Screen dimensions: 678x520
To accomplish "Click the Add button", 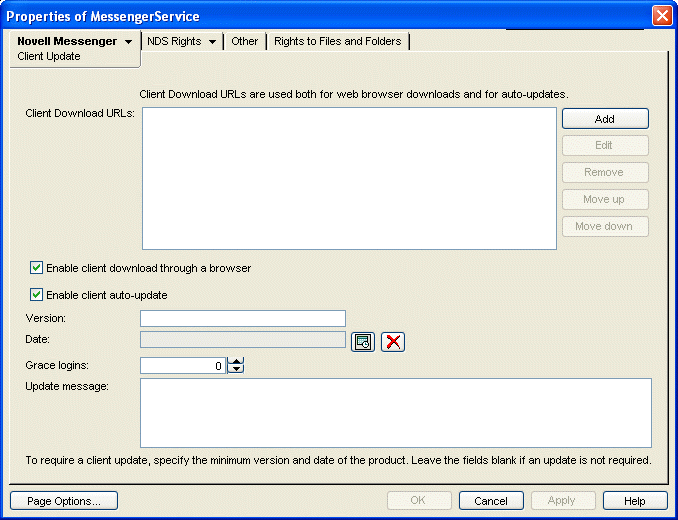I will click(x=605, y=119).
